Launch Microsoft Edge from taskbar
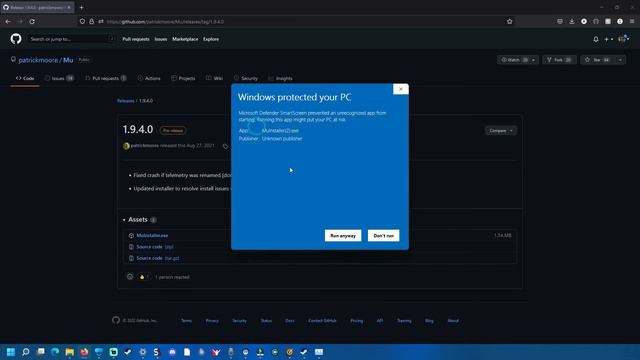This screenshot has height=360, width=640. (55, 352)
